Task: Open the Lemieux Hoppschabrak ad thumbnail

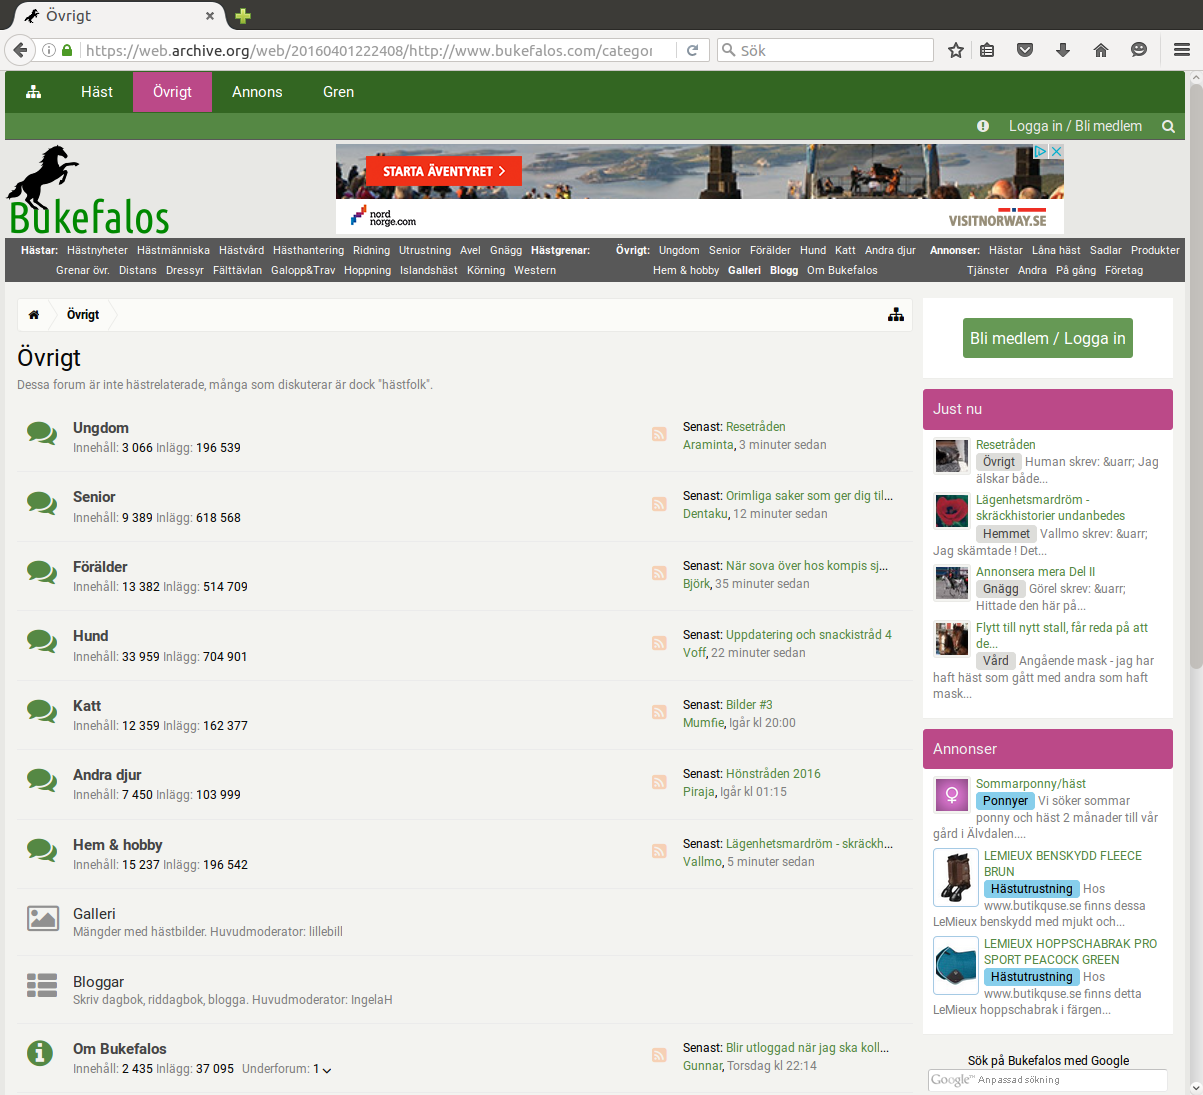Action: 955,965
